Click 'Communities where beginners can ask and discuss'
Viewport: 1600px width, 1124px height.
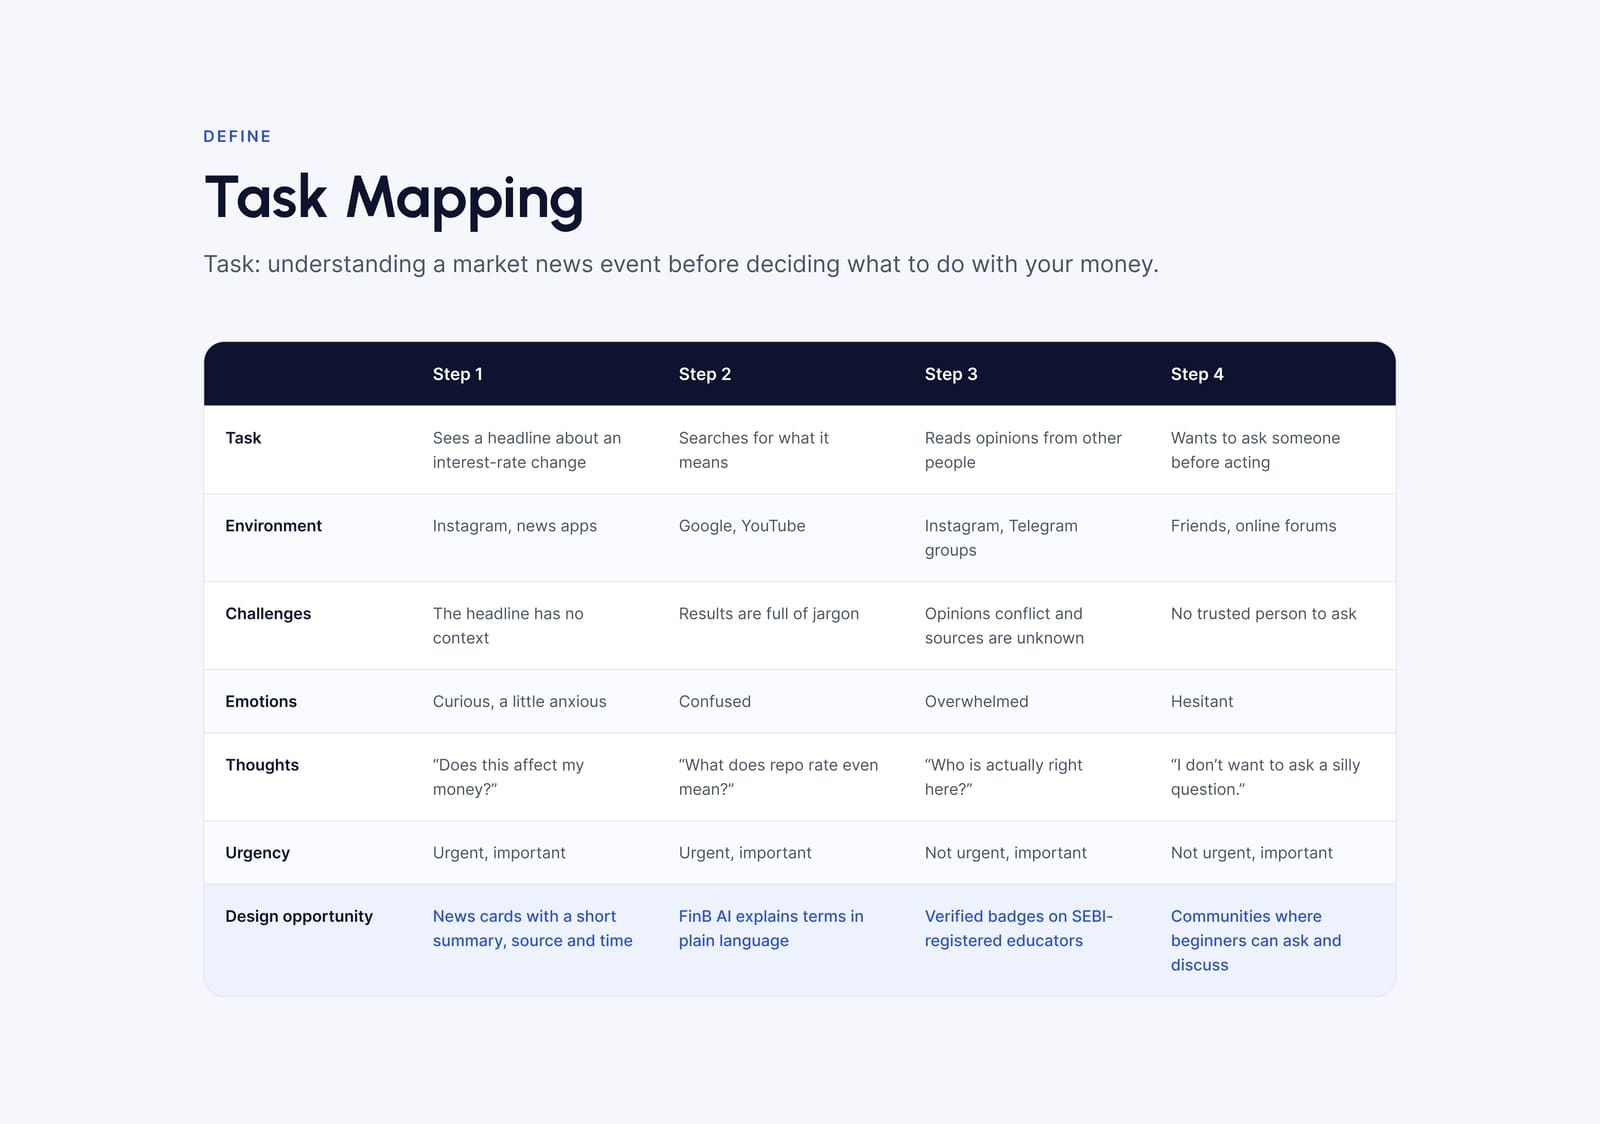(1256, 940)
